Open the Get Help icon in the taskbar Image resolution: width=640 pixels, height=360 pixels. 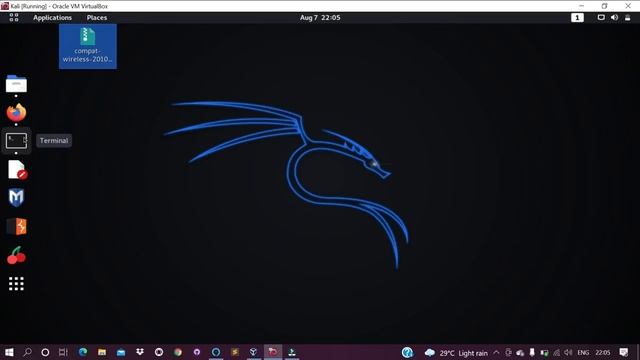tap(407, 352)
